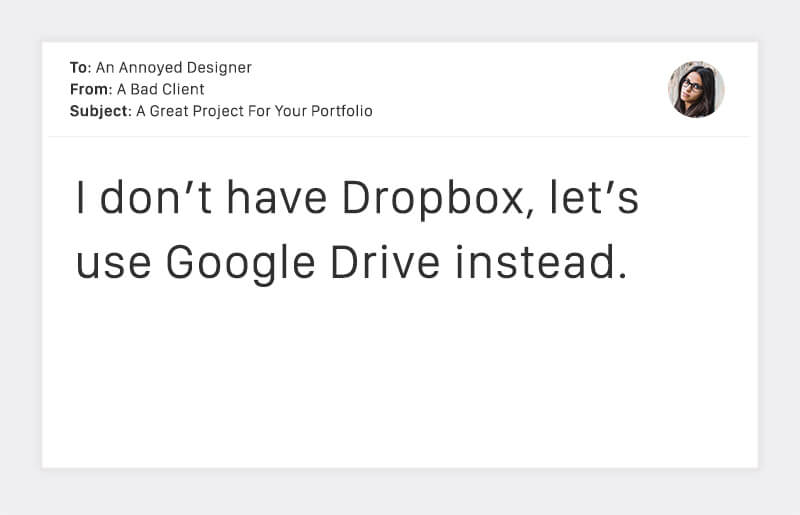Click the leading "I" of the message

click(82, 199)
